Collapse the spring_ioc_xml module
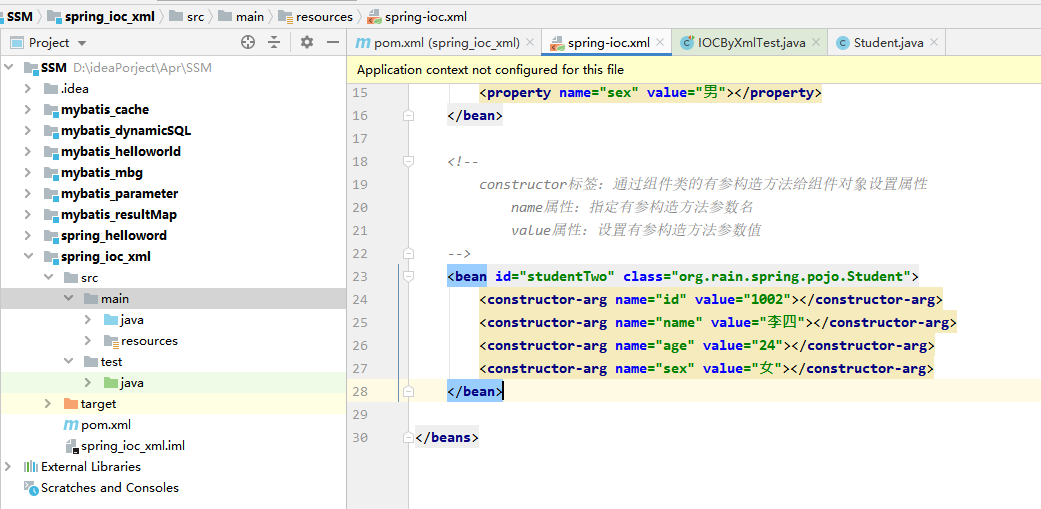 click(x=27, y=257)
